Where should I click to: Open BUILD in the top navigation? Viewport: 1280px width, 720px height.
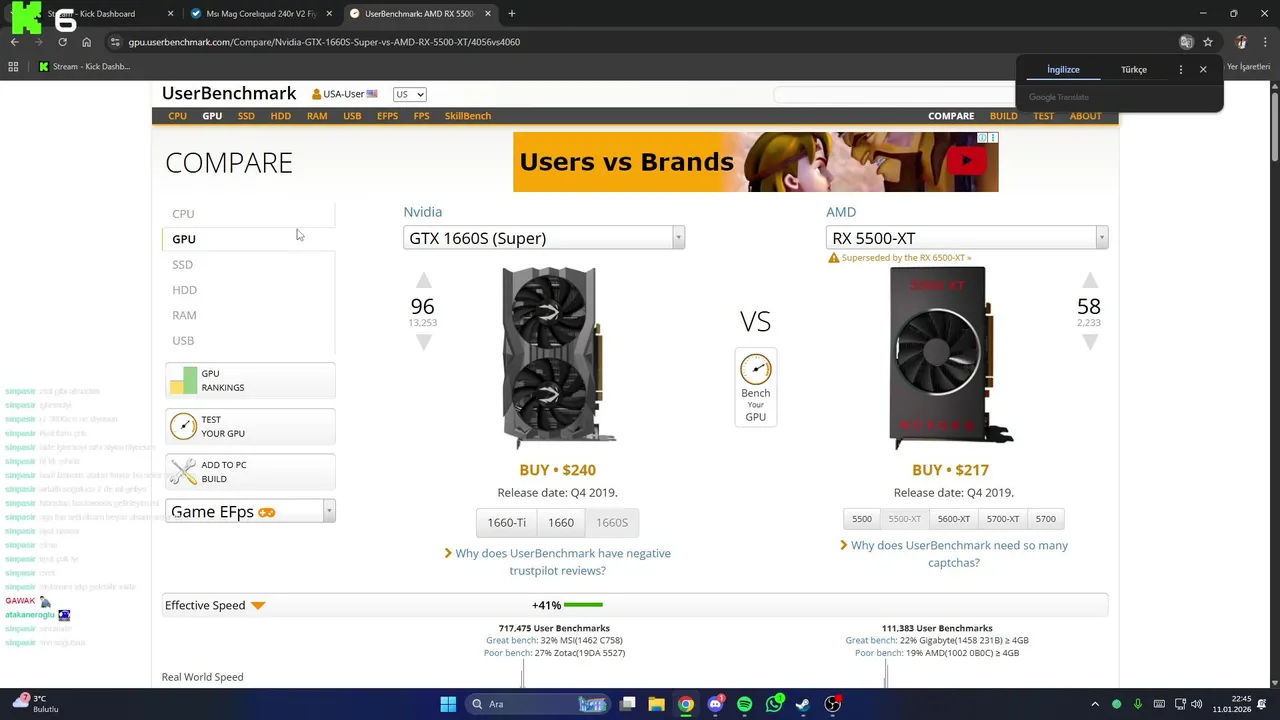(x=1003, y=116)
